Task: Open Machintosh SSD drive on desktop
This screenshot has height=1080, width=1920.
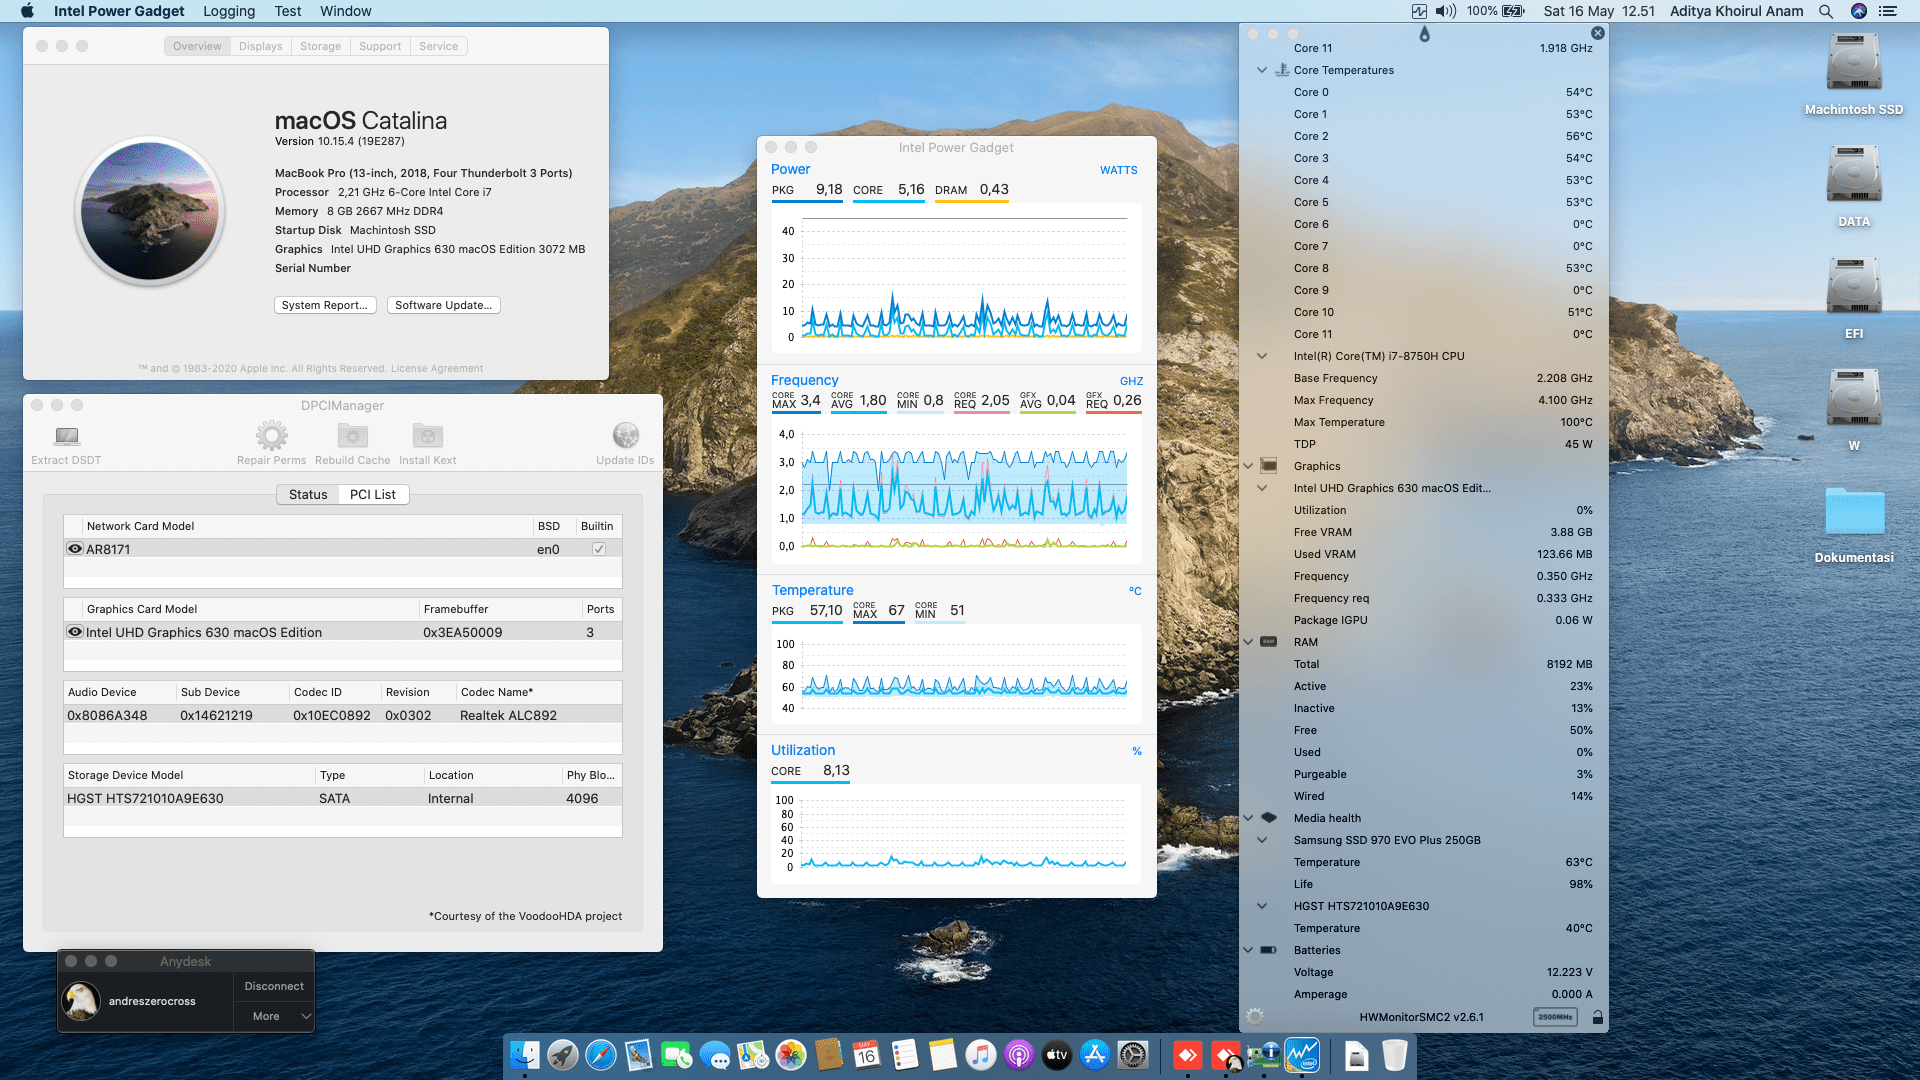Action: tap(1854, 64)
